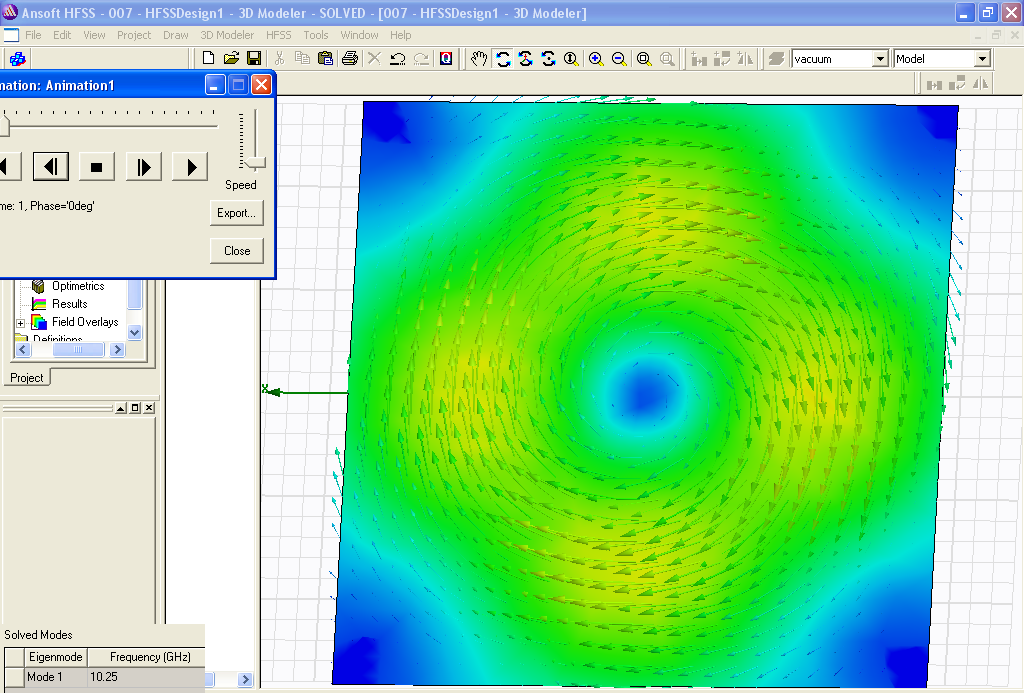1024x693 pixels.
Task: Click the Move objects icon in the toolbar
Action: pyautogui.click(x=699, y=59)
